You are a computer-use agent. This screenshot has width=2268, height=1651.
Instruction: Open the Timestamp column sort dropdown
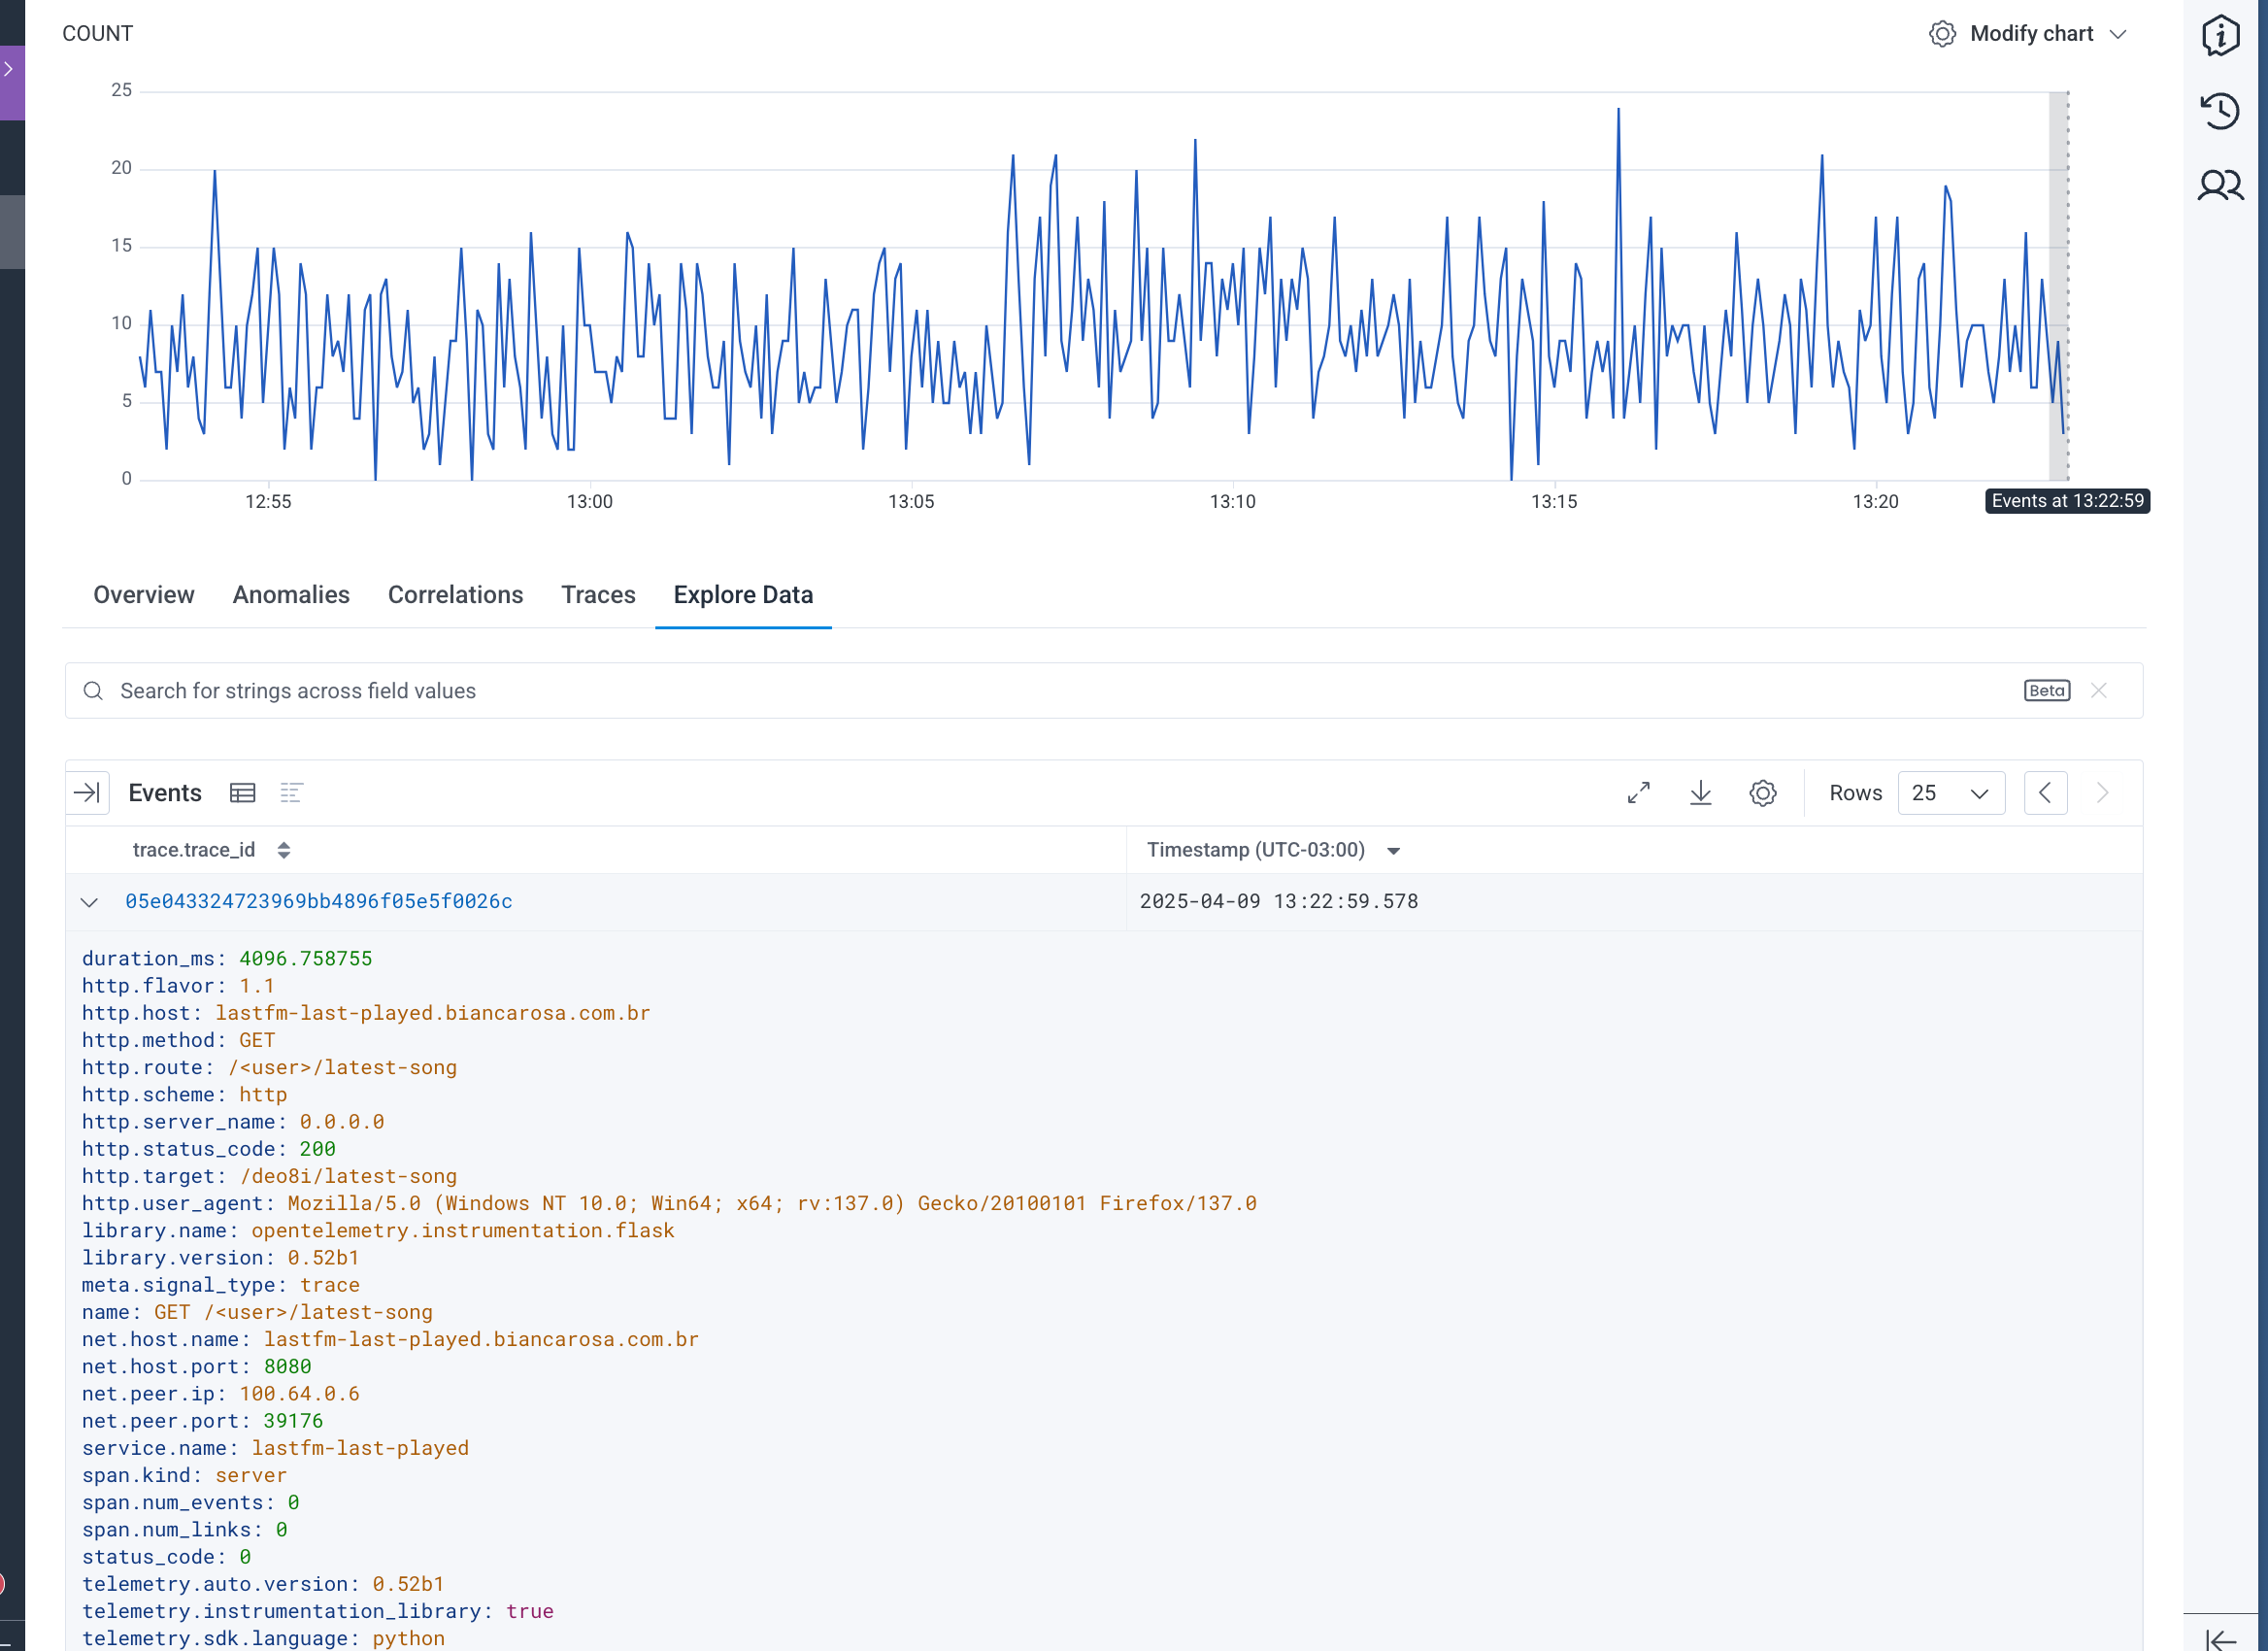pyautogui.click(x=1394, y=851)
